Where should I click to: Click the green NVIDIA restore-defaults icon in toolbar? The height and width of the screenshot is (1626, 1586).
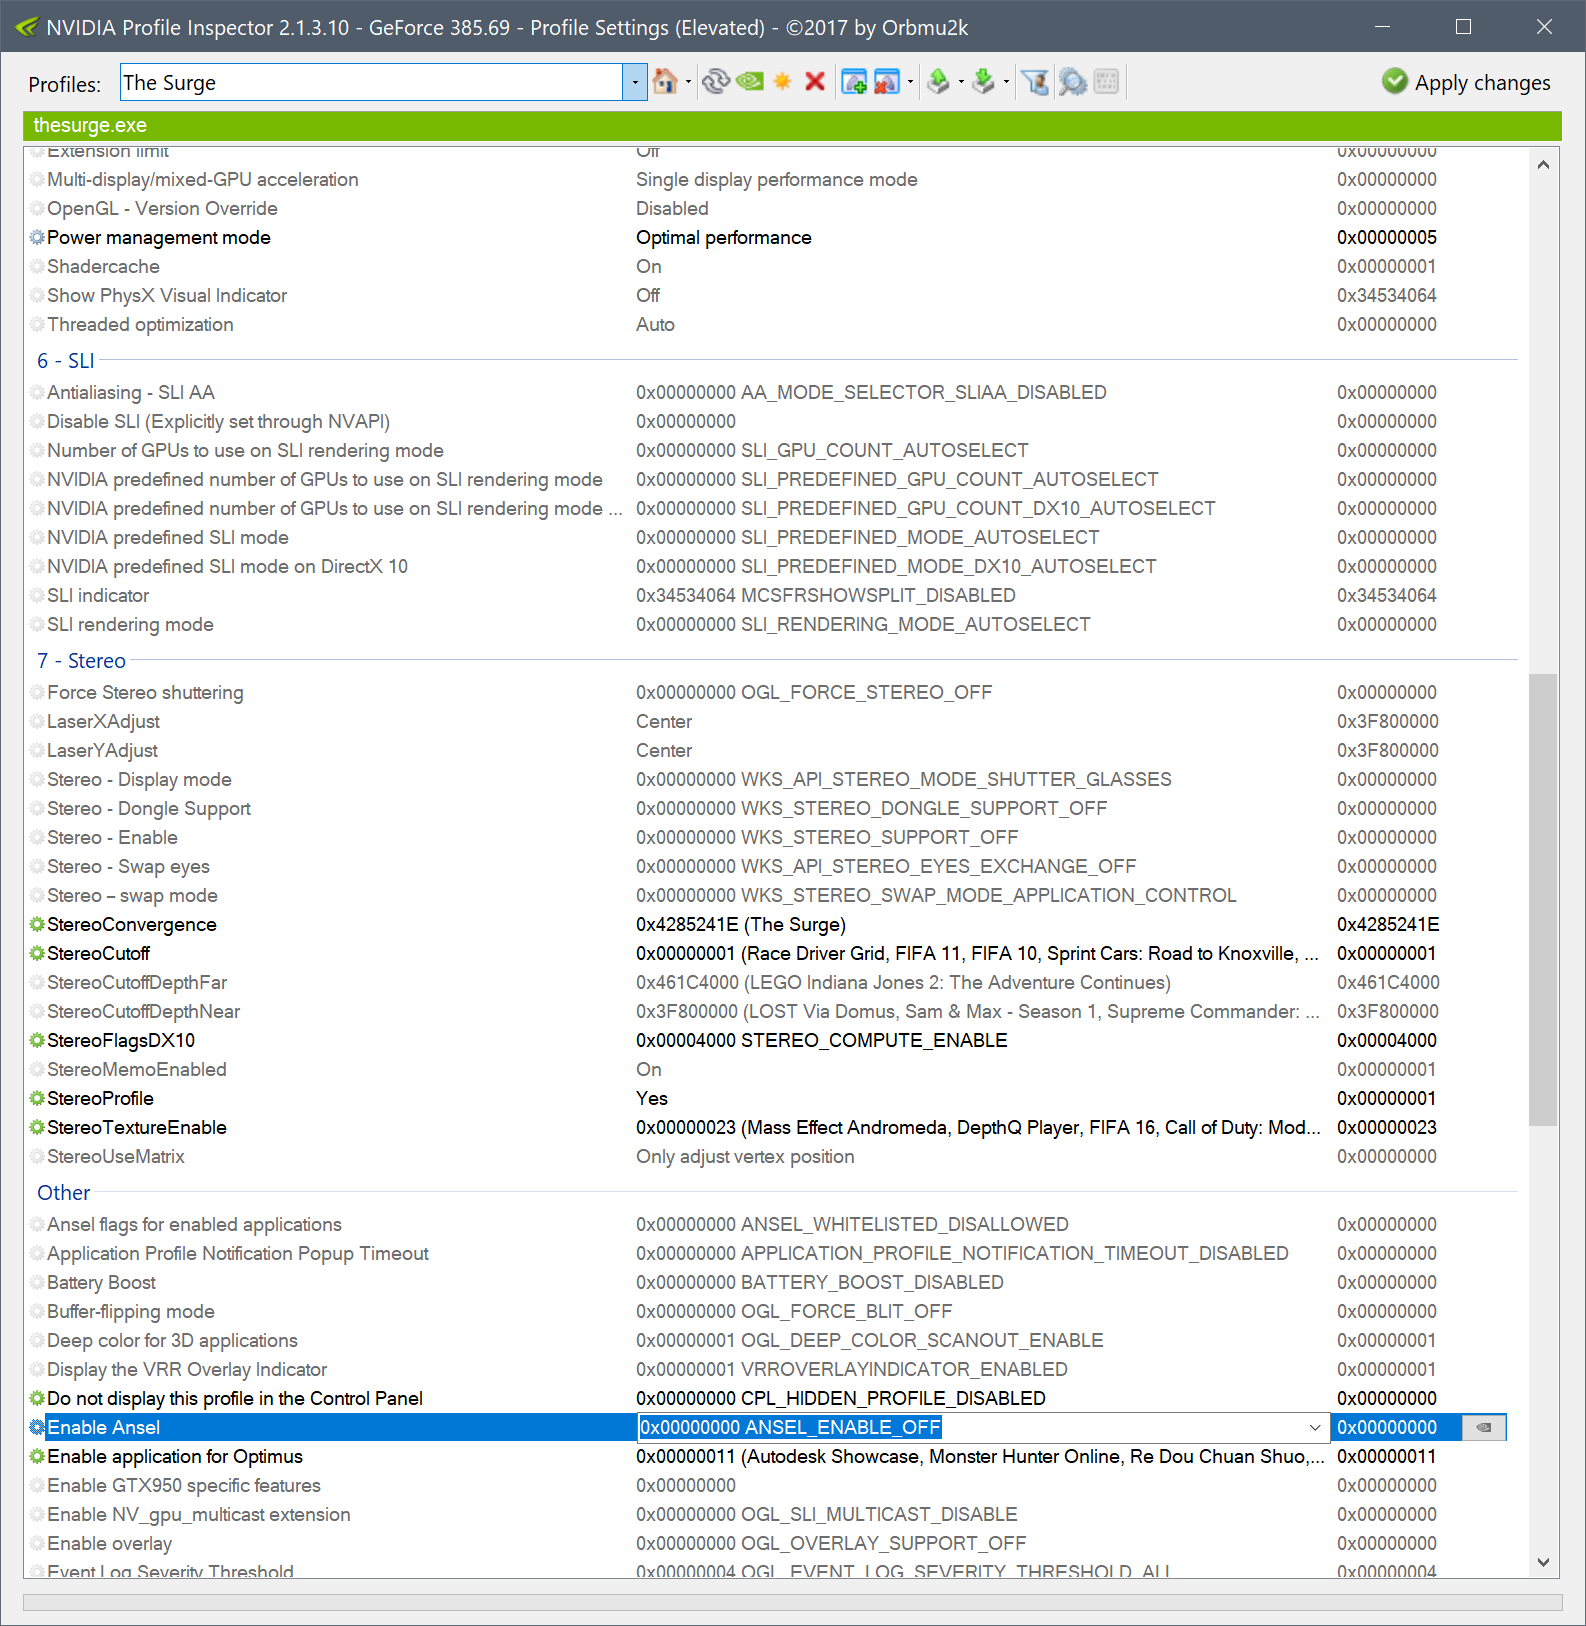pos(750,82)
